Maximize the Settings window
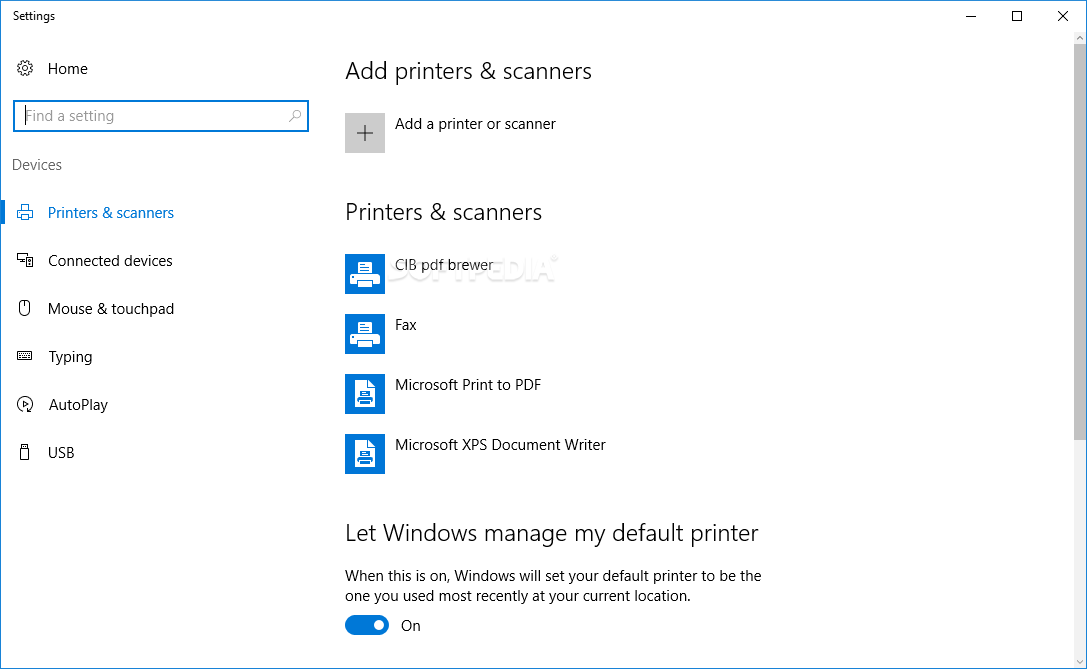This screenshot has width=1087, height=669. point(1017,16)
